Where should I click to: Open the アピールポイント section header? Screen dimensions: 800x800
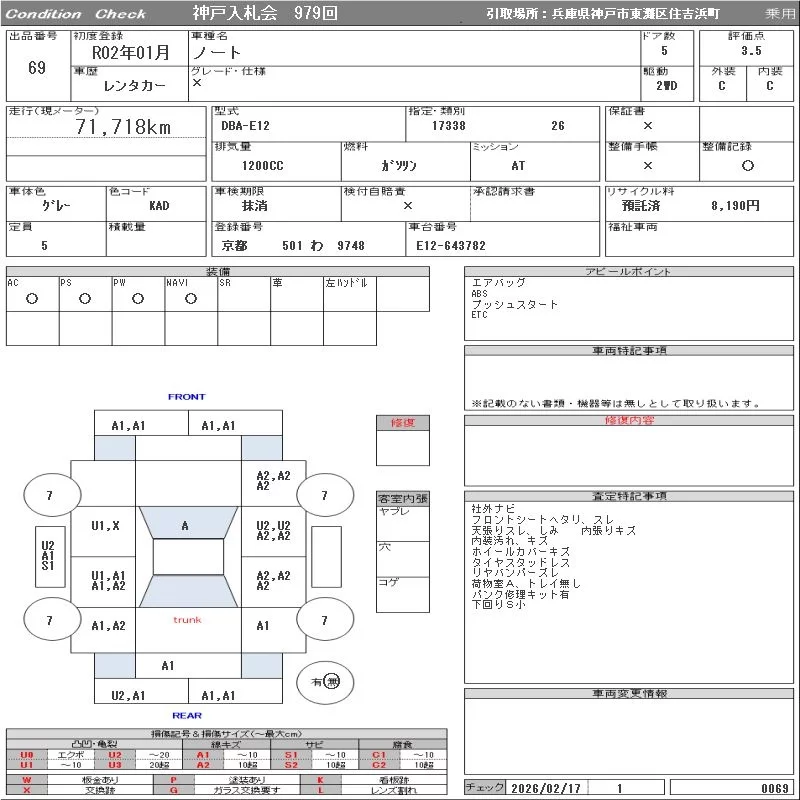[x=629, y=272]
